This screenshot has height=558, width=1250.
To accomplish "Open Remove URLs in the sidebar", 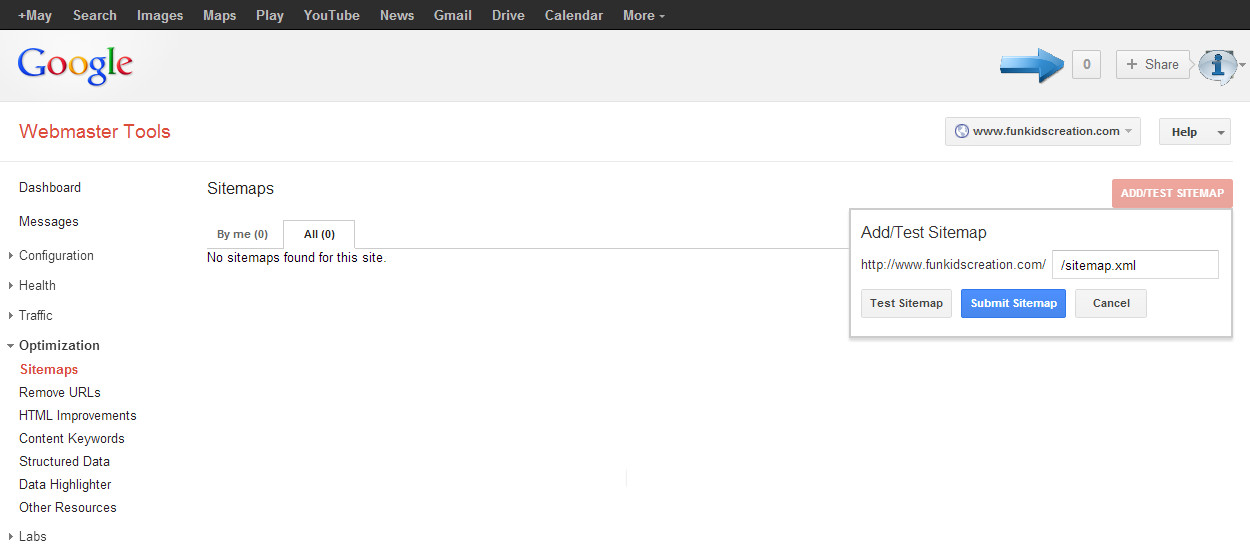I will pyautogui.click(x=60, y=392).
